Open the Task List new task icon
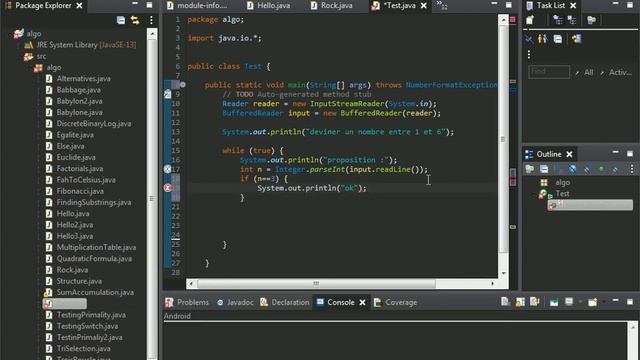The image size is (640, 360). coord(530,20)
